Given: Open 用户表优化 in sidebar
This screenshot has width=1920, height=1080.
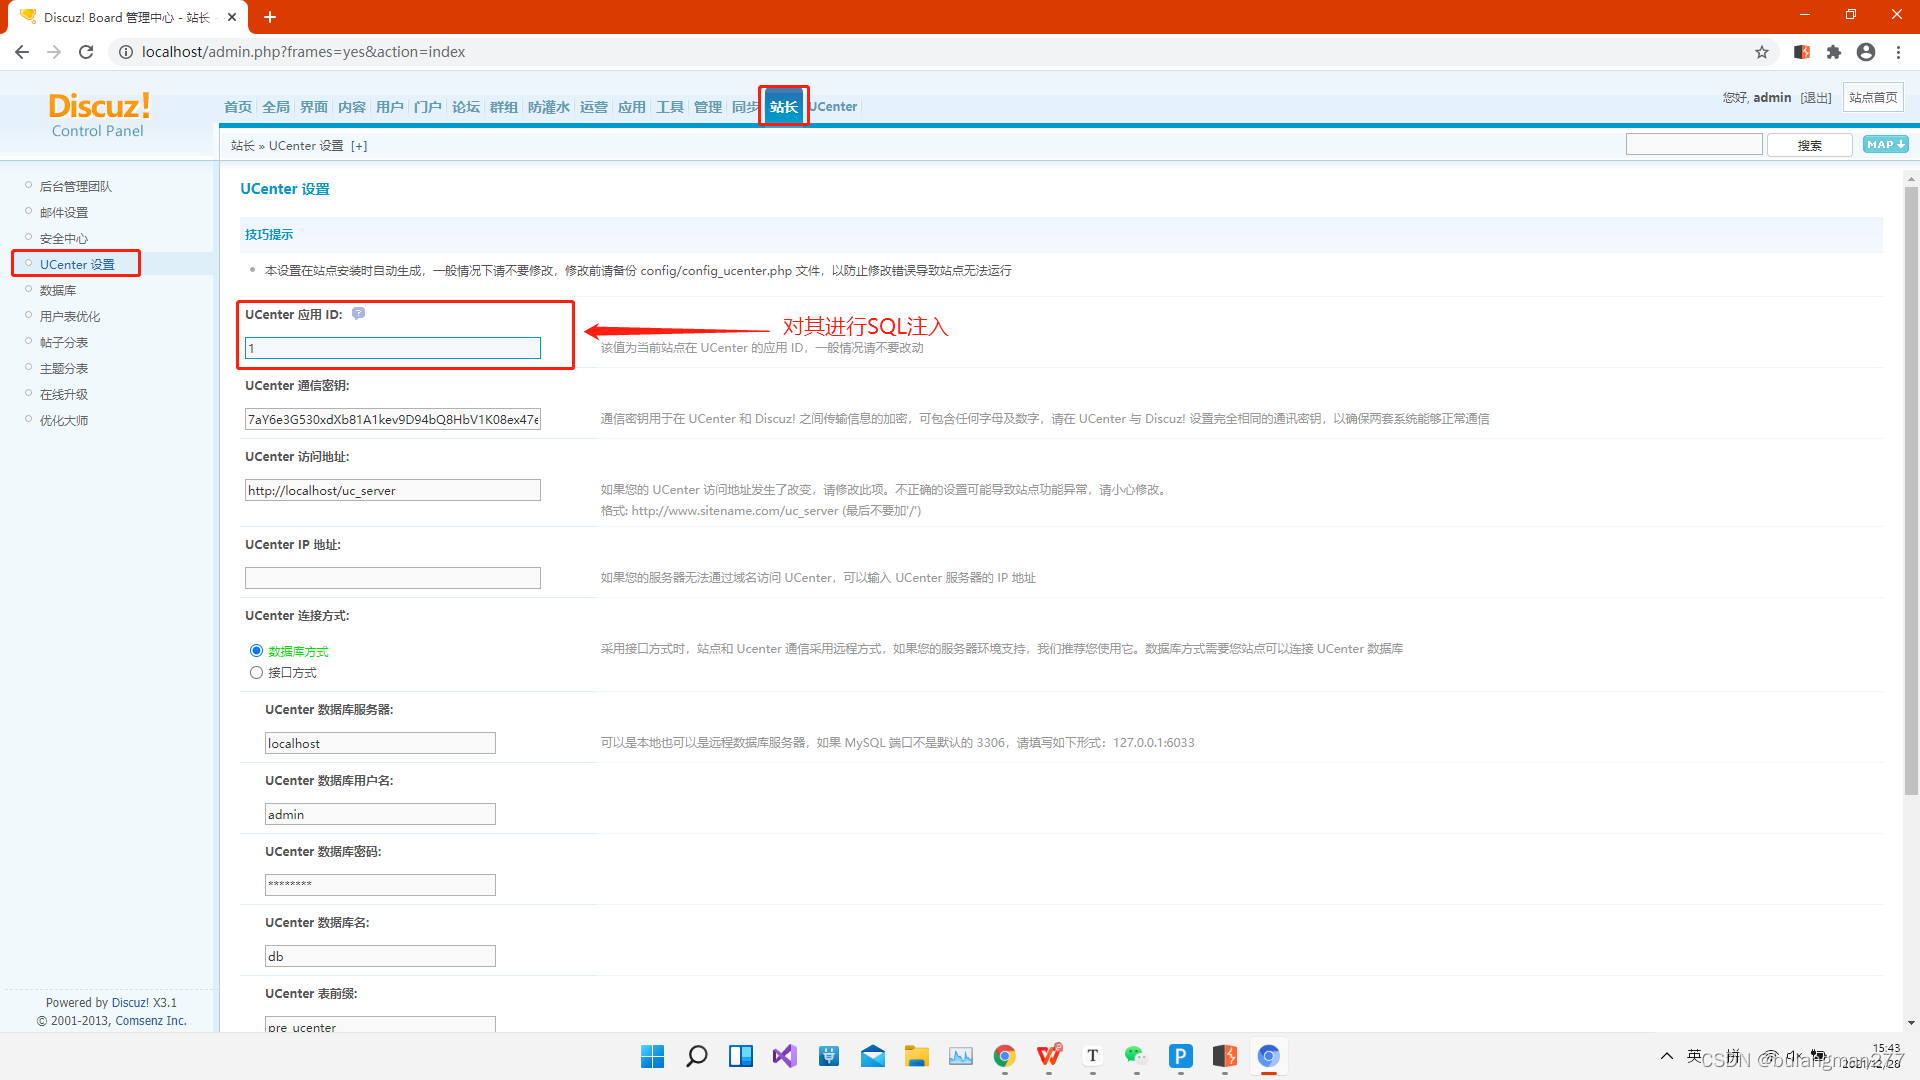Looking at the screenshot, I should (x=70, y=317).
